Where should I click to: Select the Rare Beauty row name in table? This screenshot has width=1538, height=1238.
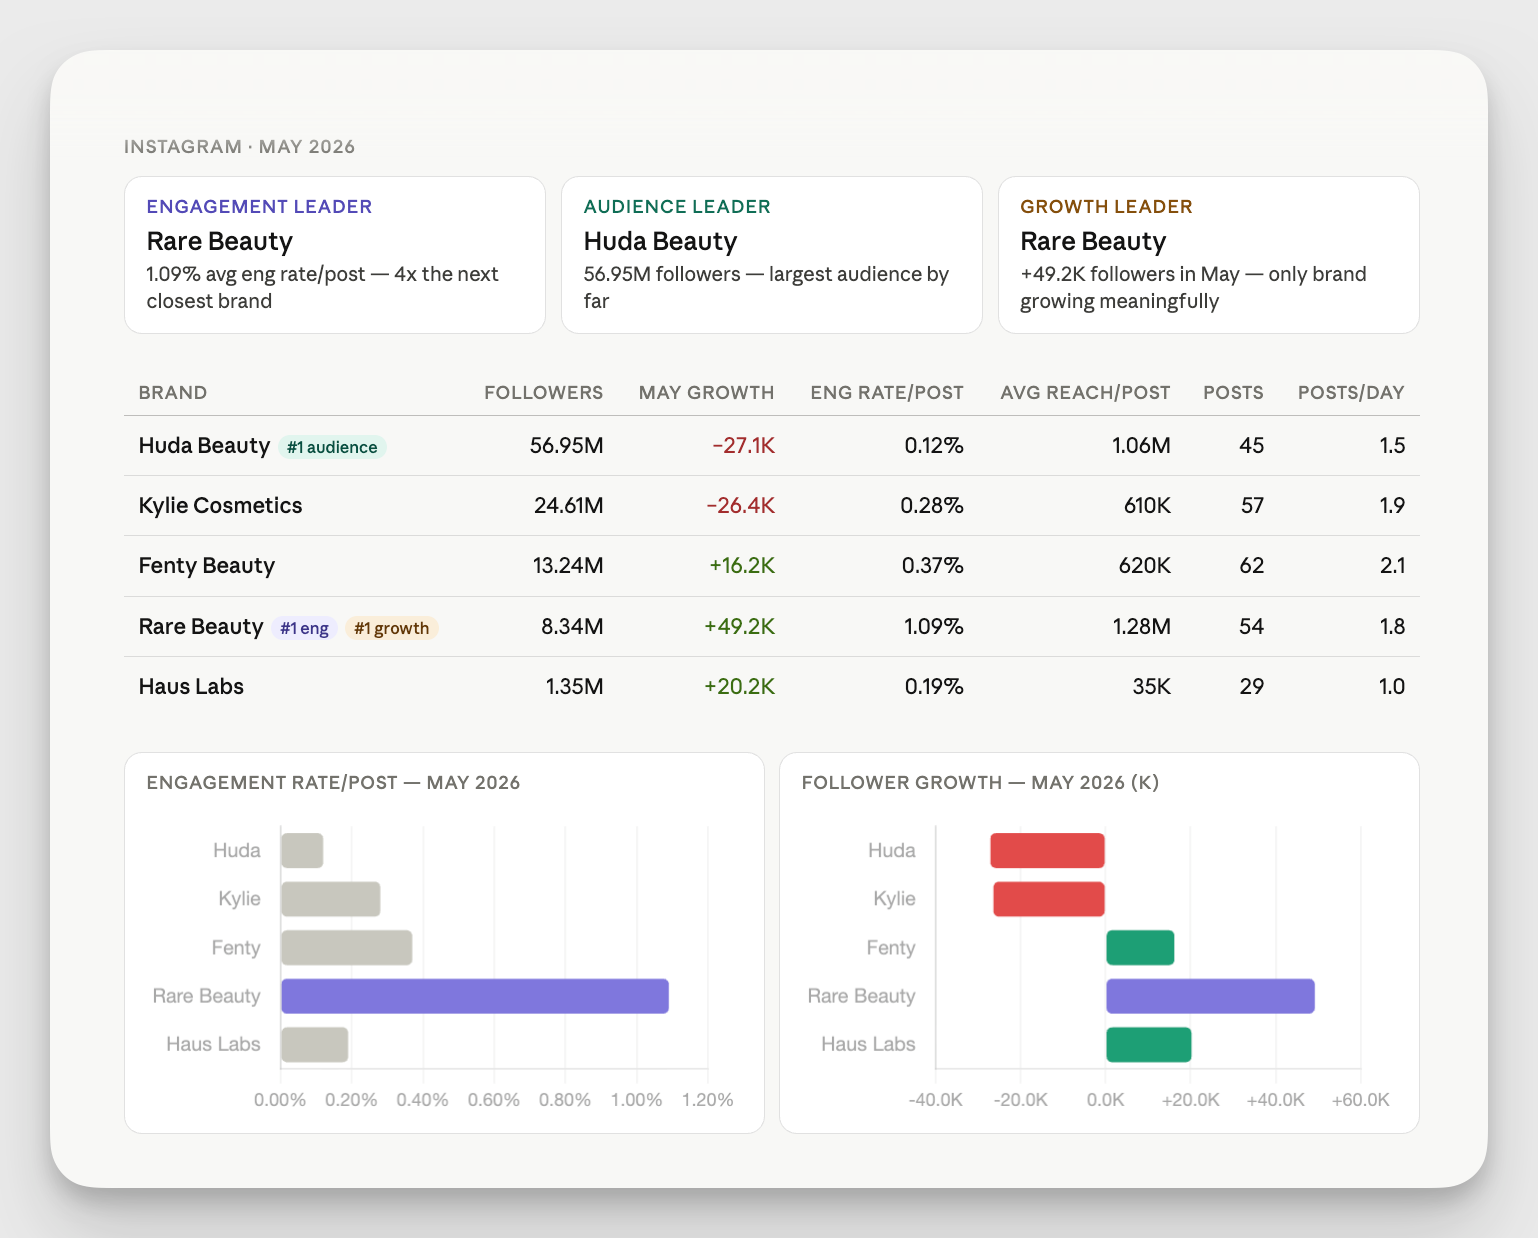point(201,627)
